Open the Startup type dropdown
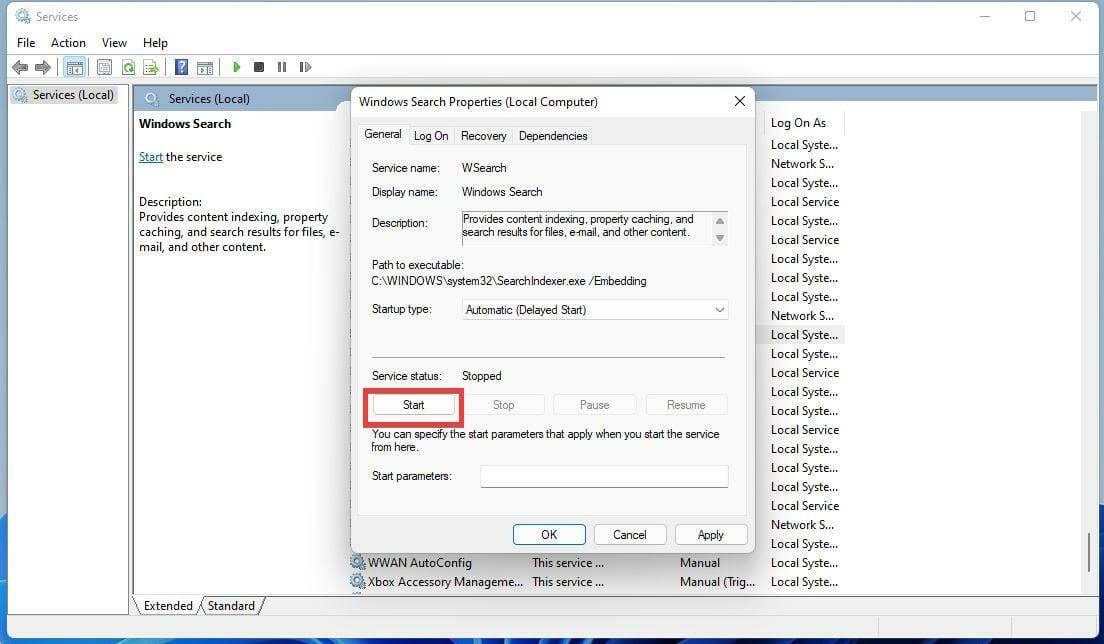This screenshot has width=1104, height=644. 719,309
